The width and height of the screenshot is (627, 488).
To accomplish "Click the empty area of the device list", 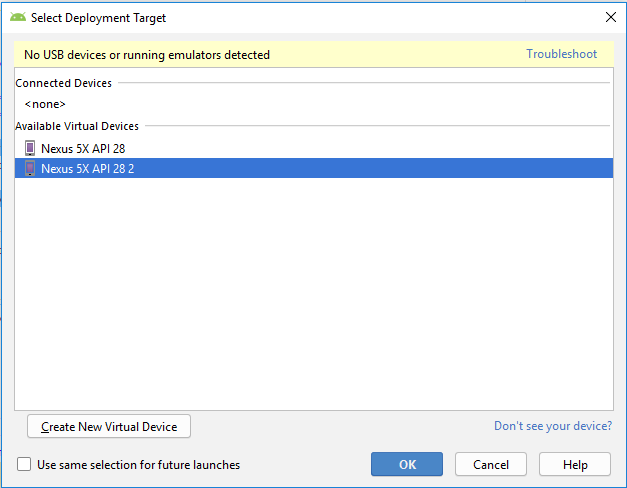I will coord(313,300).
